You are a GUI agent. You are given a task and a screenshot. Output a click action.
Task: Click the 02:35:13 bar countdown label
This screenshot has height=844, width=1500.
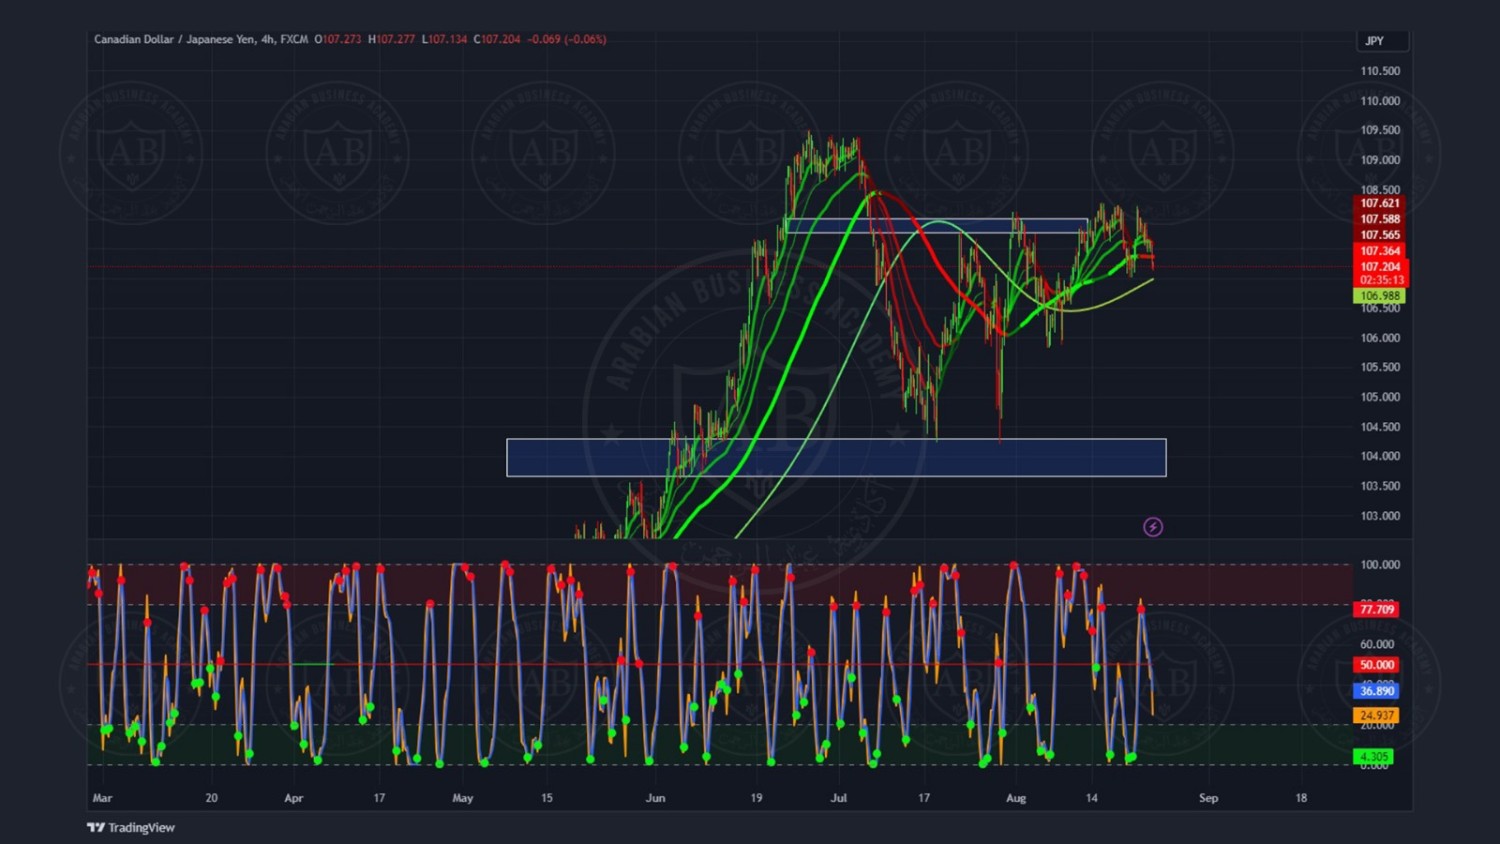(1380, 280)
